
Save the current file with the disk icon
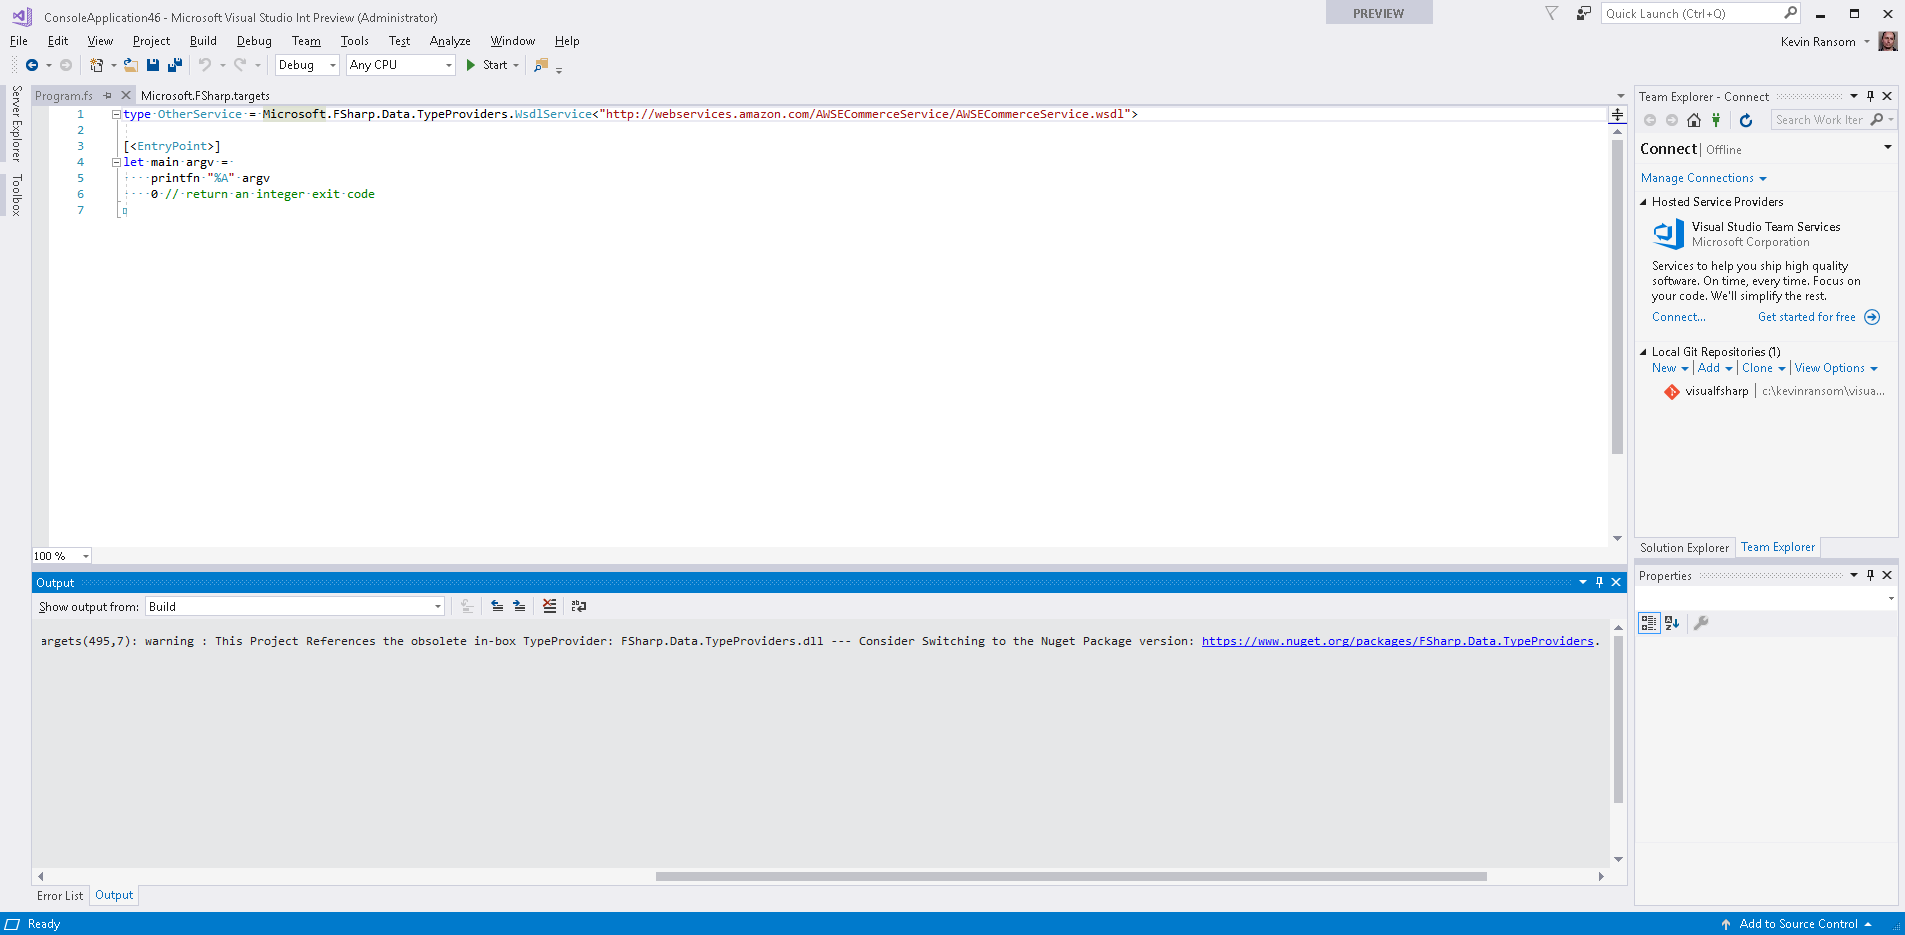(153, 65)
